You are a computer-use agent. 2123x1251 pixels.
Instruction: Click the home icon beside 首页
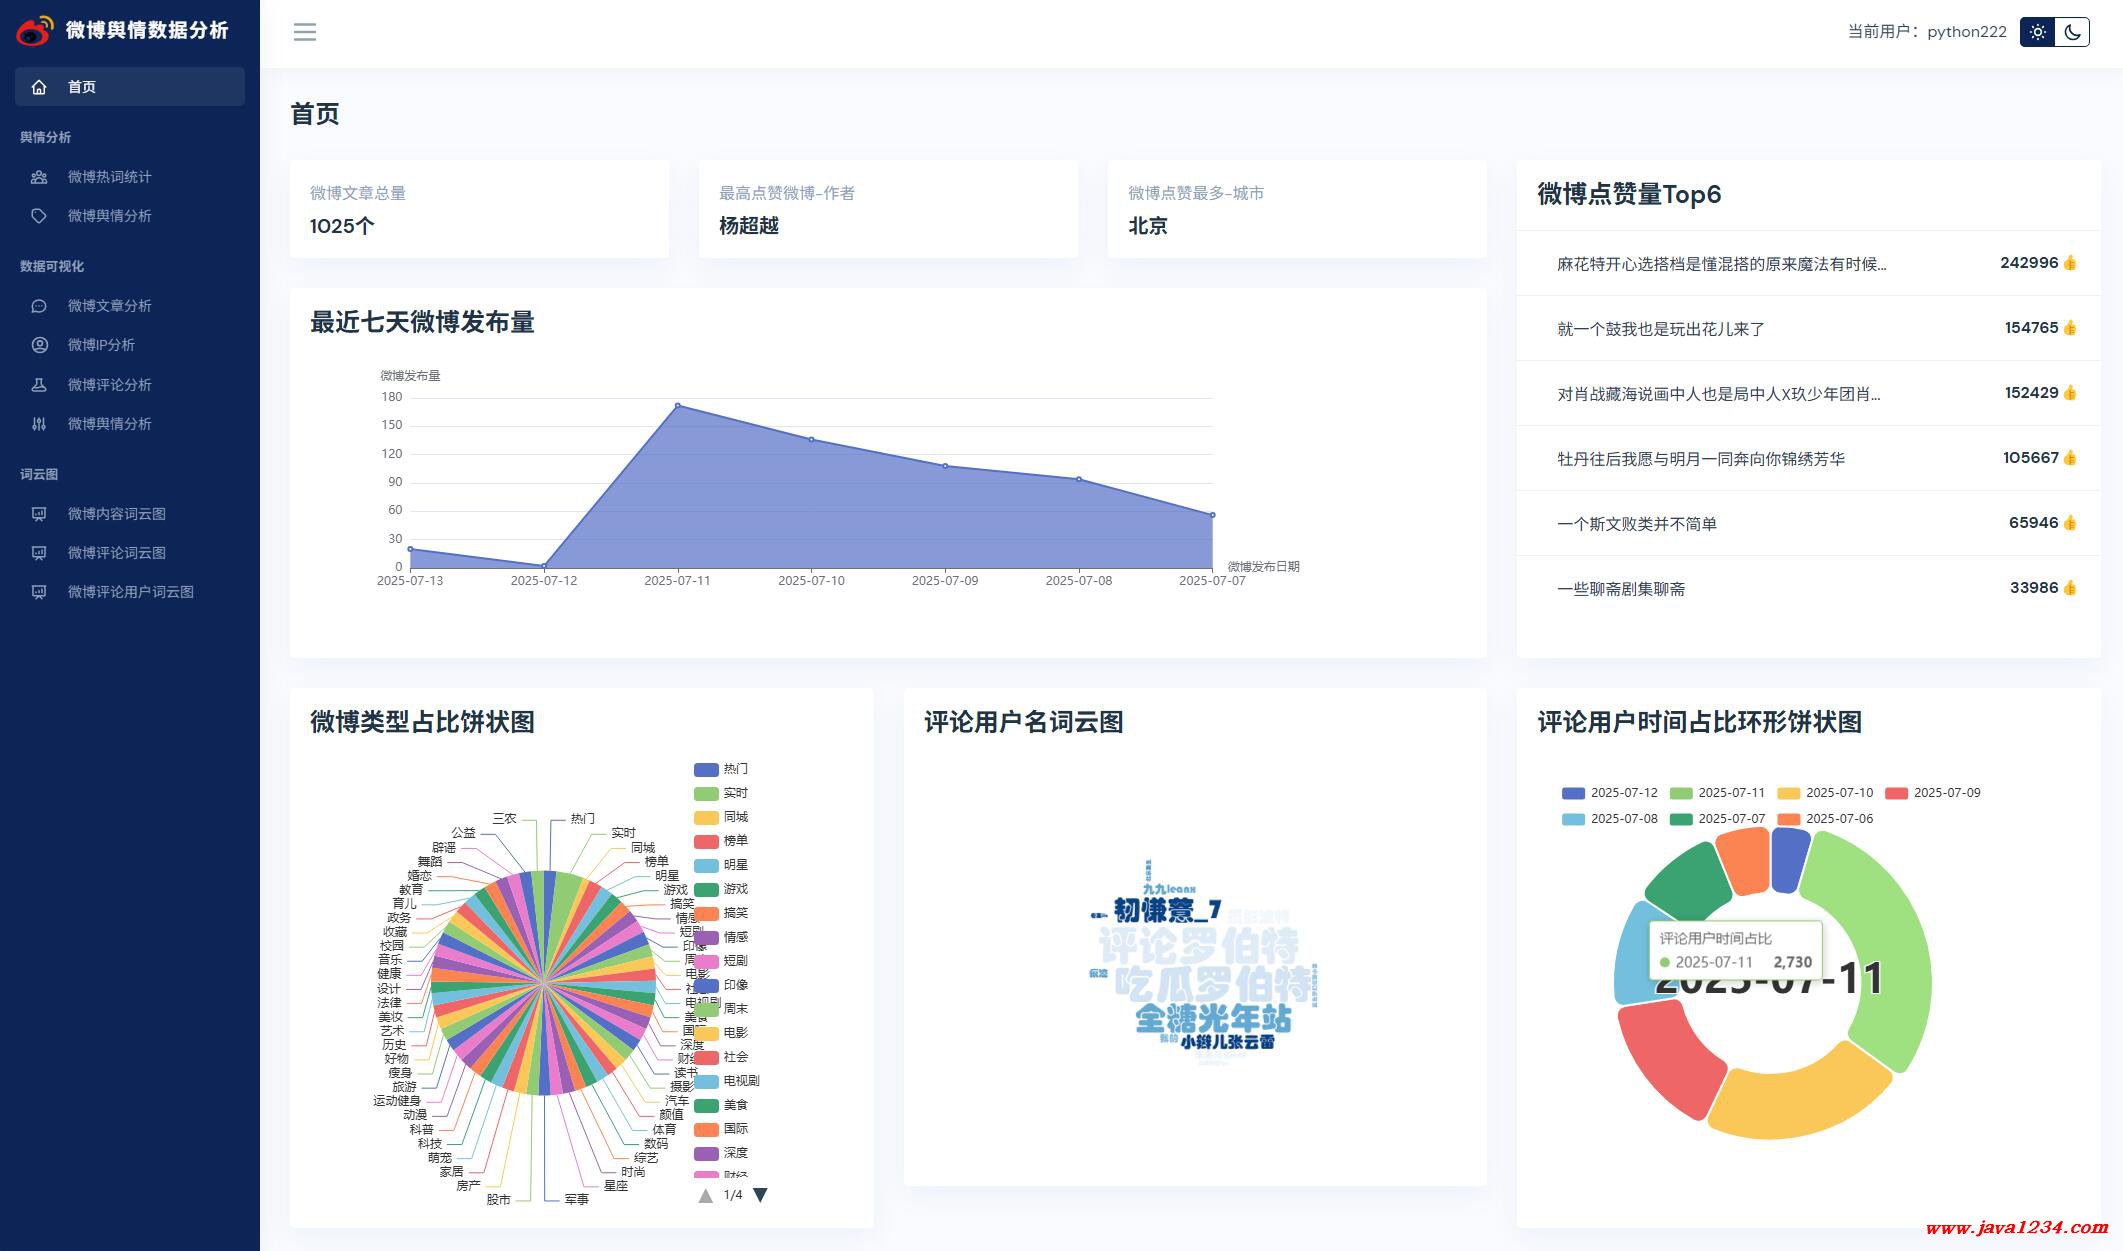(39, 87)
